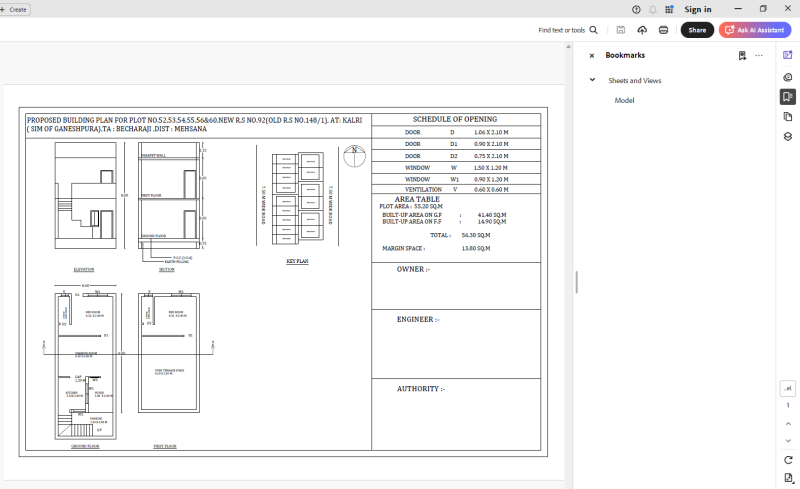Select the Model bookmark

[624, 100]
